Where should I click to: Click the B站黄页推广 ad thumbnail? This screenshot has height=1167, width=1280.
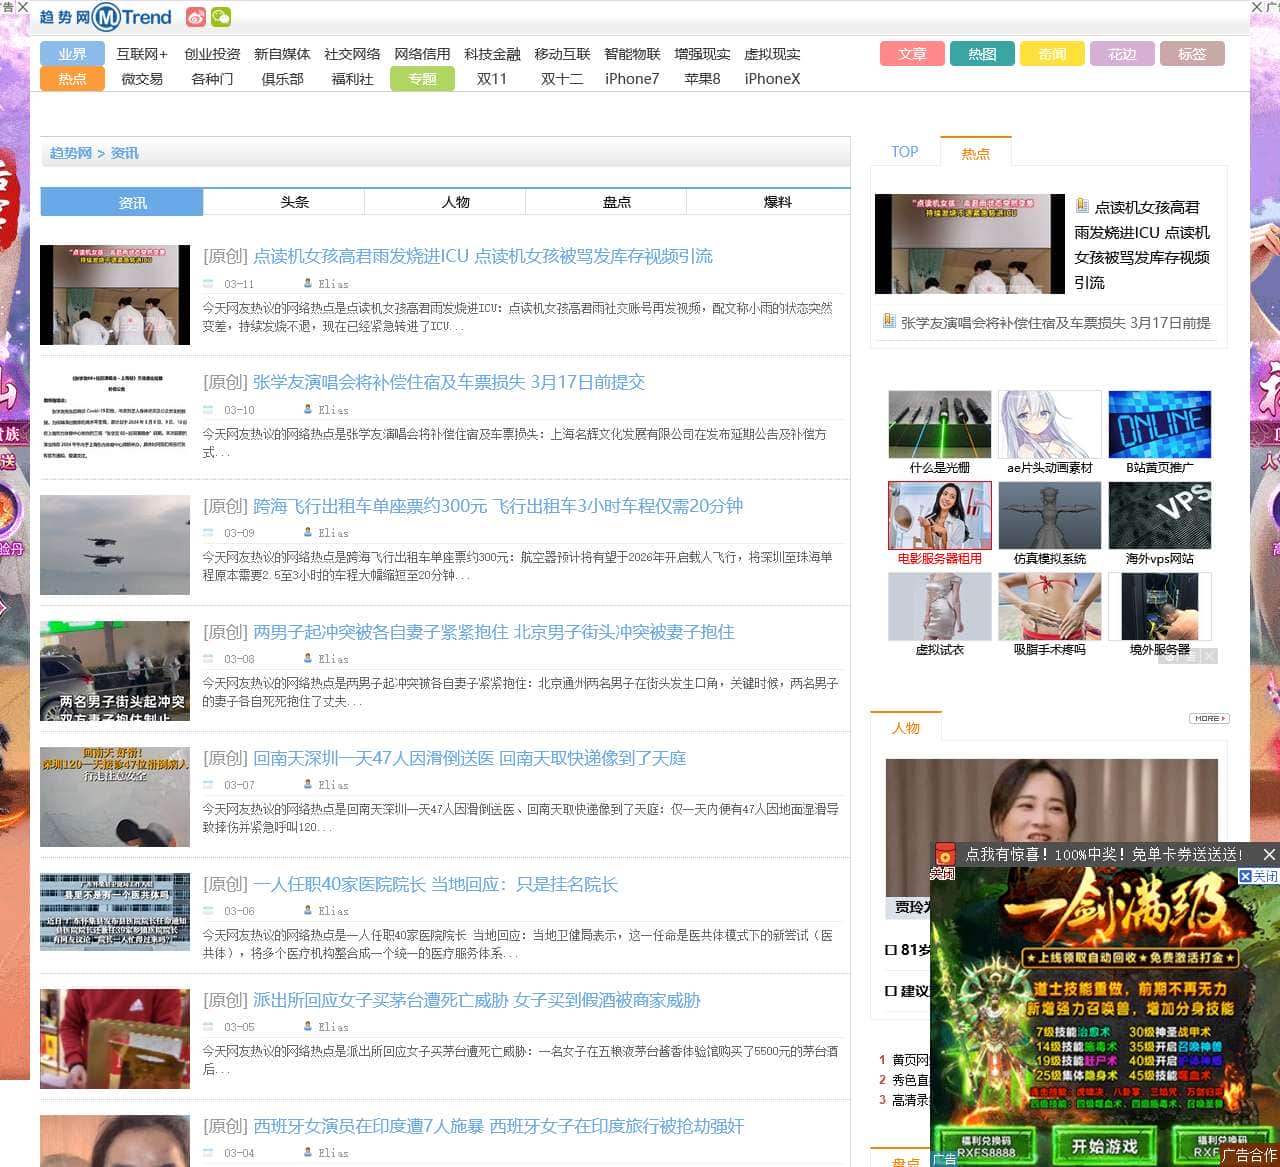[x=1160, y=424]
